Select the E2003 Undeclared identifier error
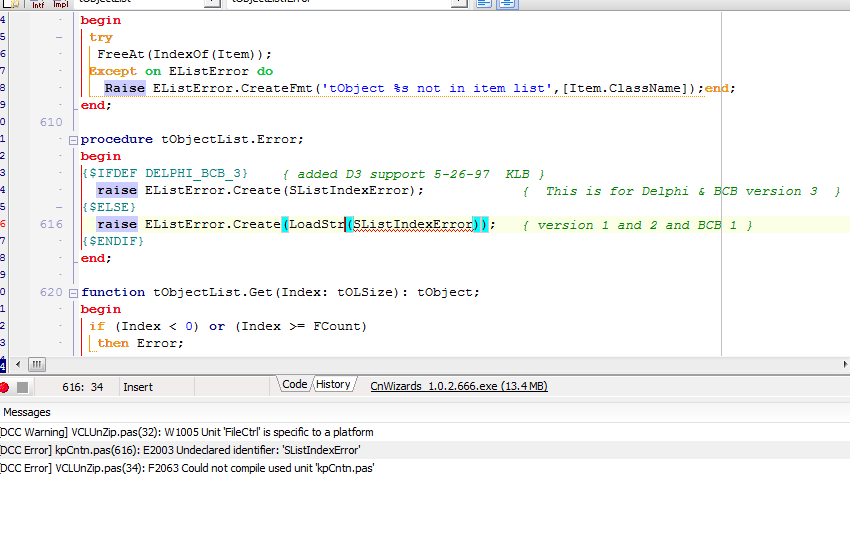The image size is (850, 536). tap(180, 450)
